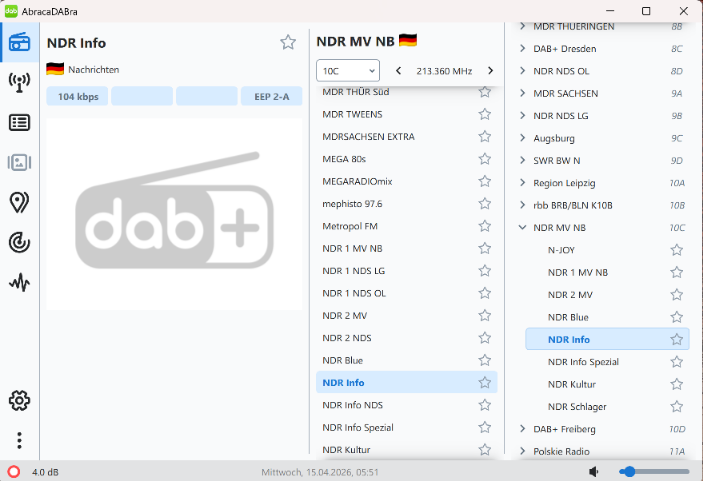Open the ensemble information antenna icon
Screen dimensions: 703x481
[19, 82]
